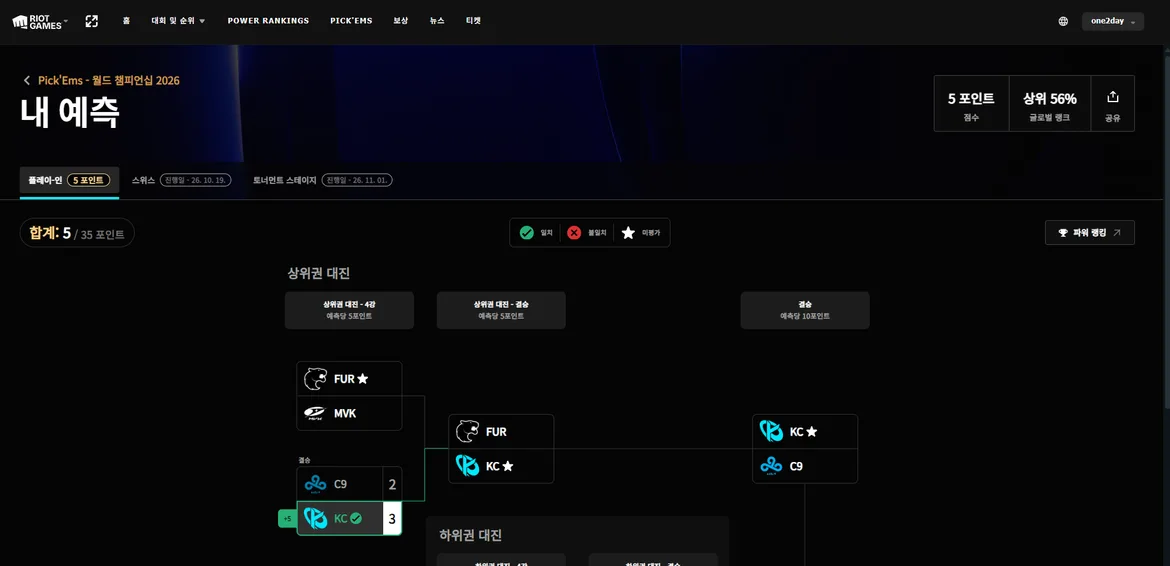The image size is (1170, 566).
Task: Open the one2day account dropdown
Action: click(1113, 21)
